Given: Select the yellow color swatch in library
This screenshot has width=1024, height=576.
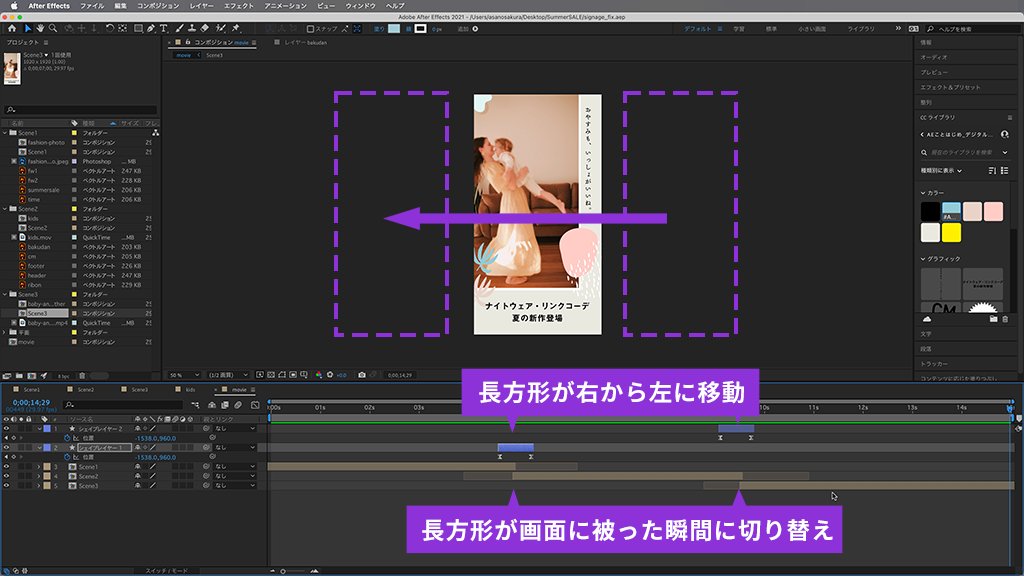Looking at the screenshot, I should pyautogui.click(x=951, y=232).
